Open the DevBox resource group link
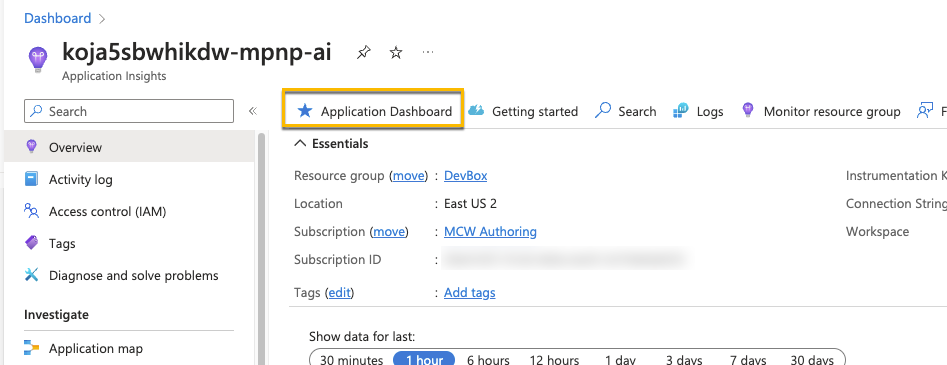 tap(466, 176)
